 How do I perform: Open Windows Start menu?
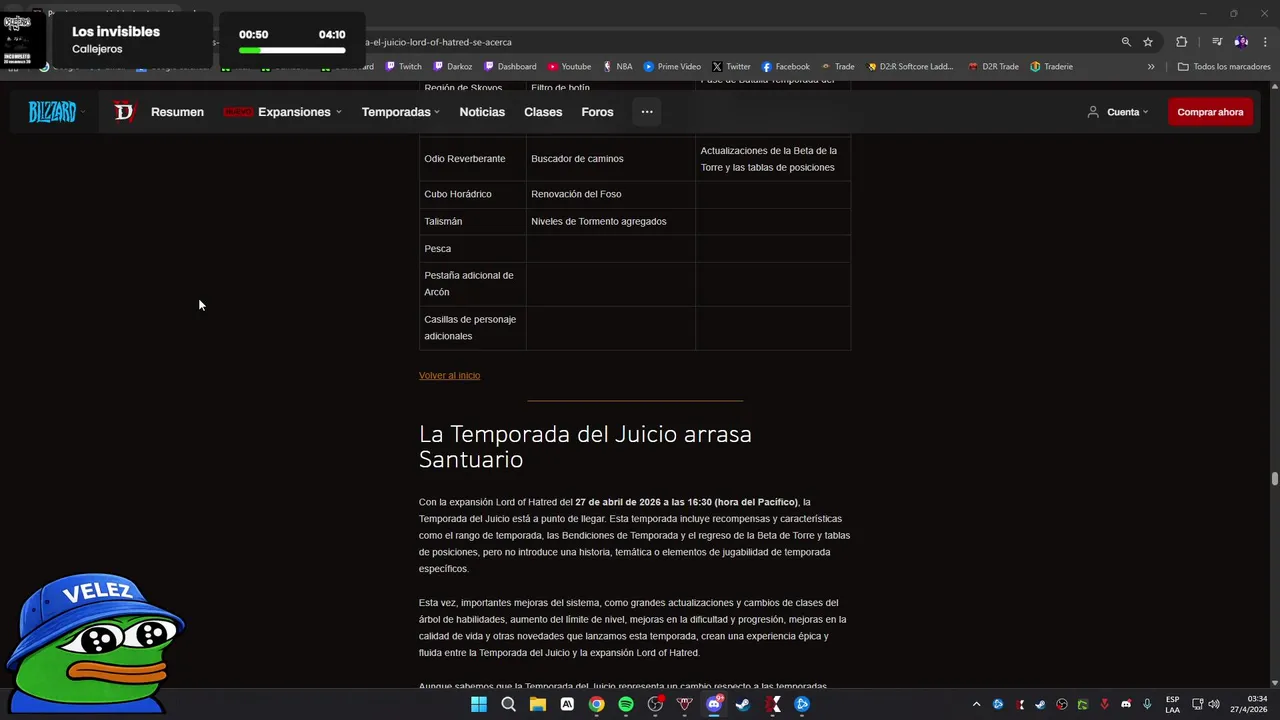479,704
